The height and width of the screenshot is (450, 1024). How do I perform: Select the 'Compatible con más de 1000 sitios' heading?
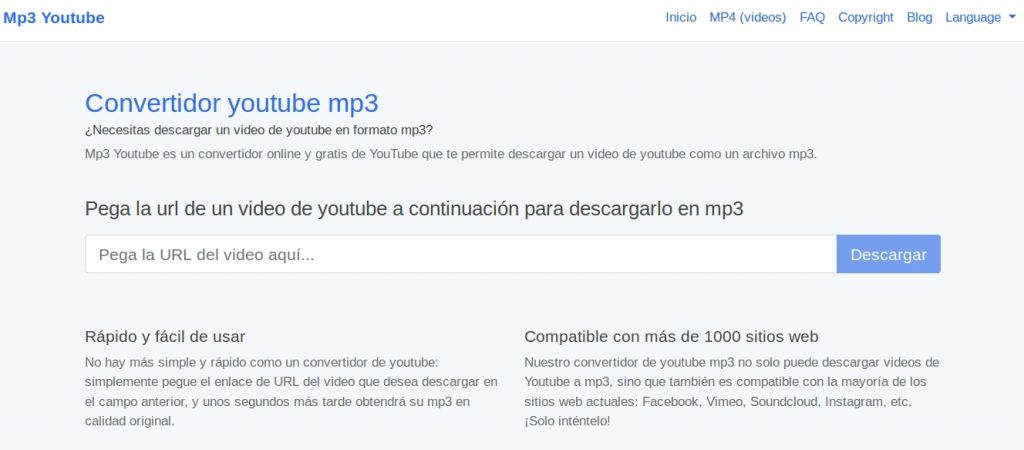pyautogui.click(x=671, y=336)
